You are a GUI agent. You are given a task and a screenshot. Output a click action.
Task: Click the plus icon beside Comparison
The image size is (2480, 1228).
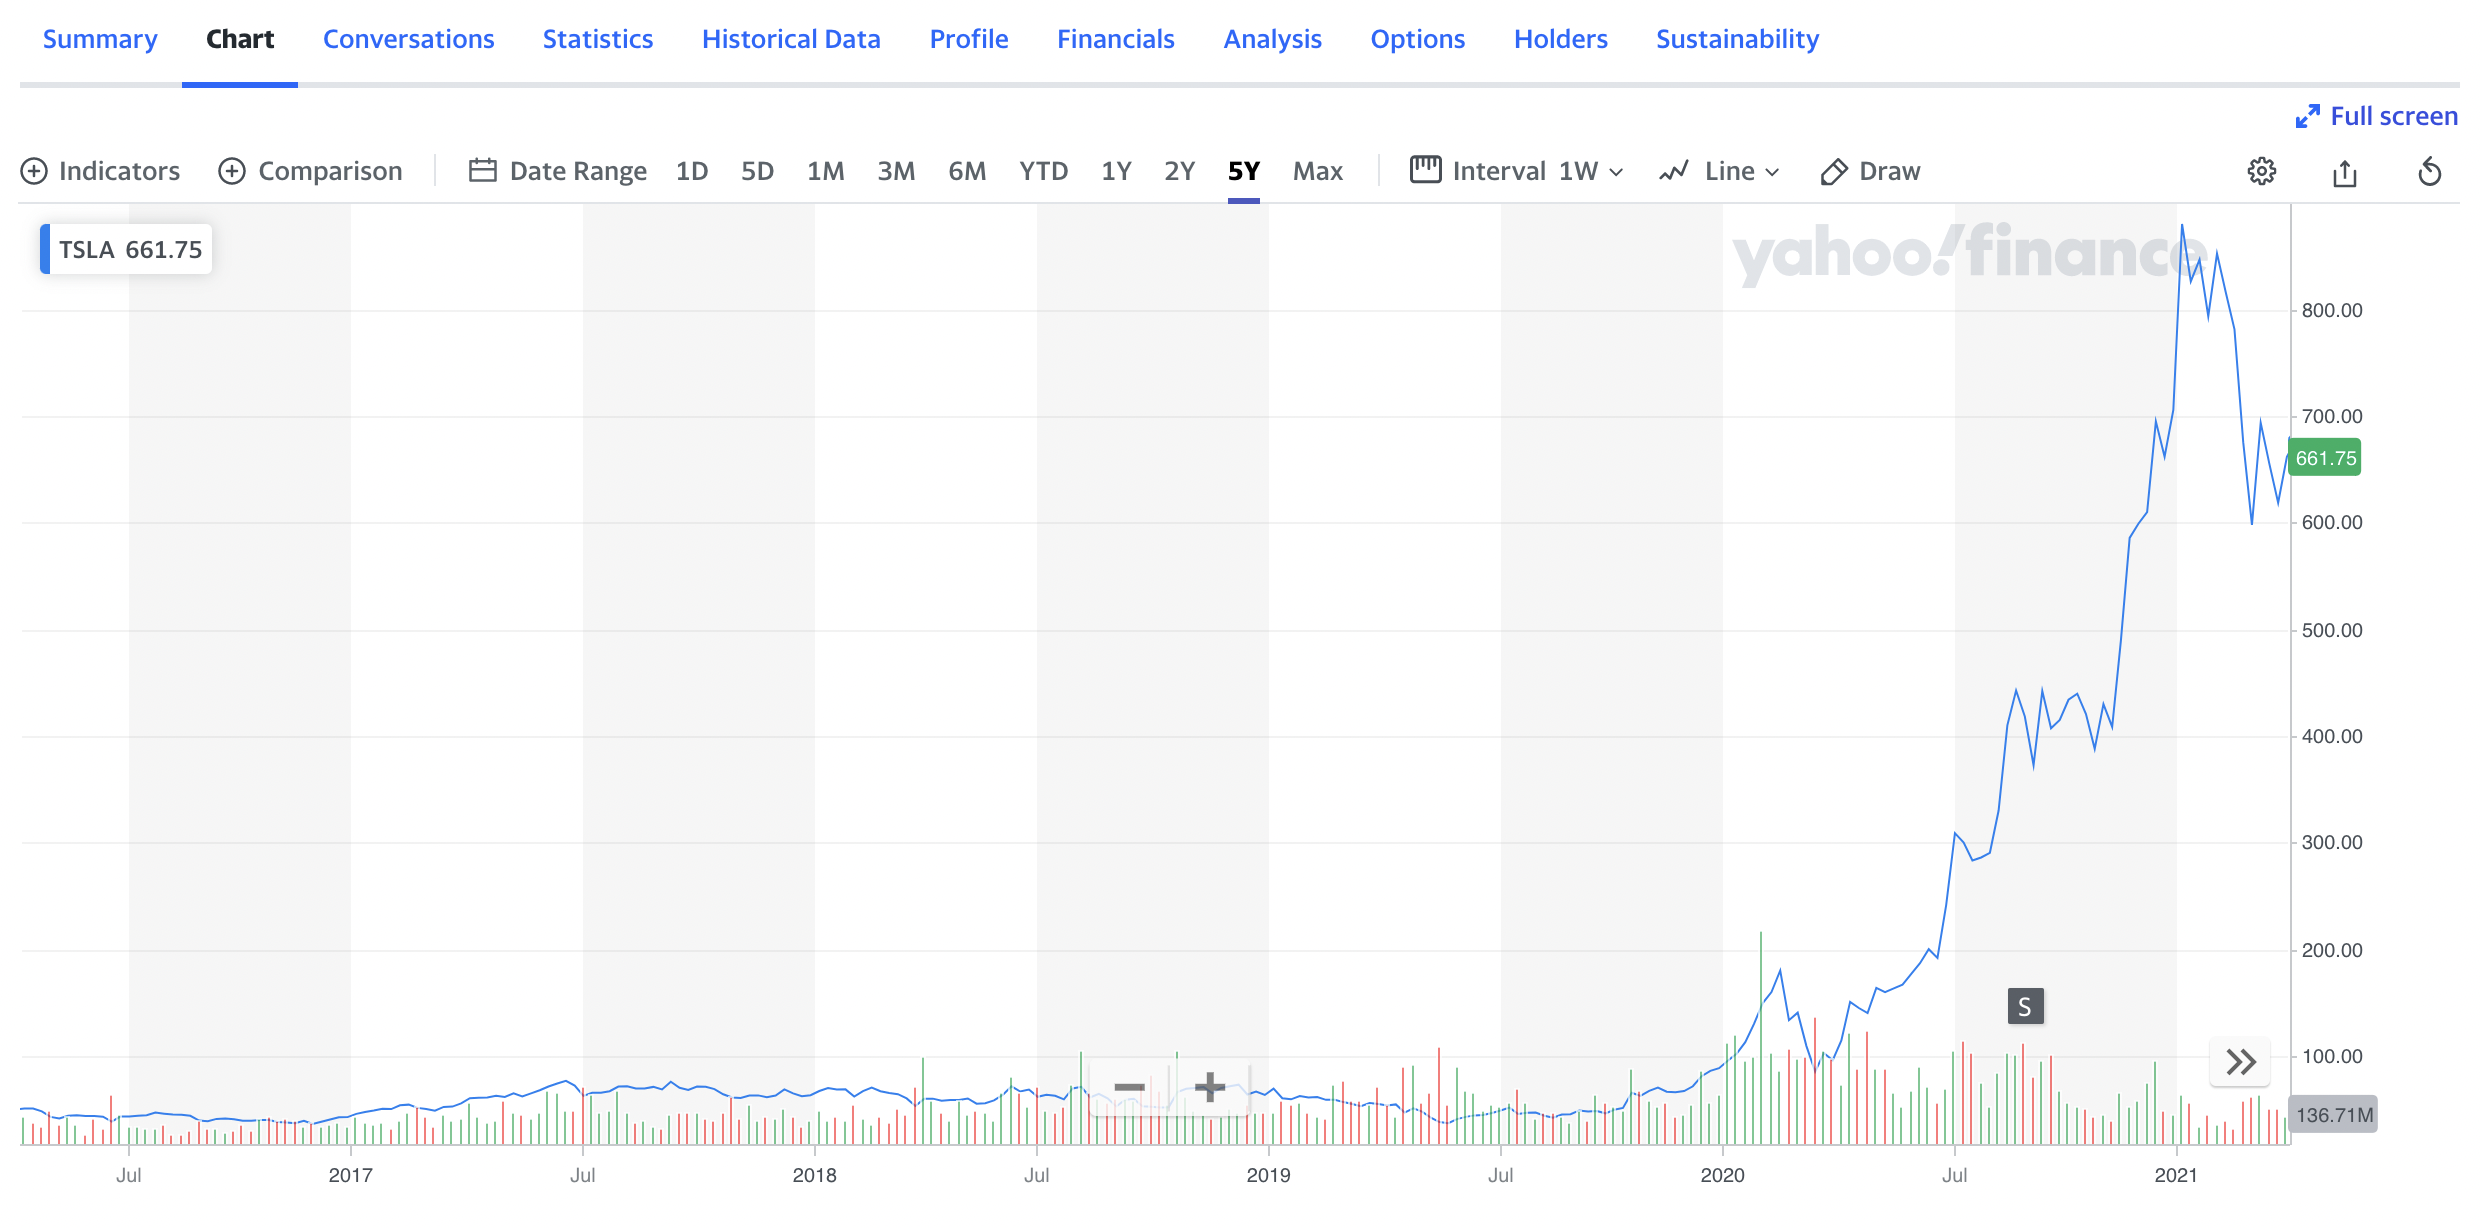click(232, 171)
